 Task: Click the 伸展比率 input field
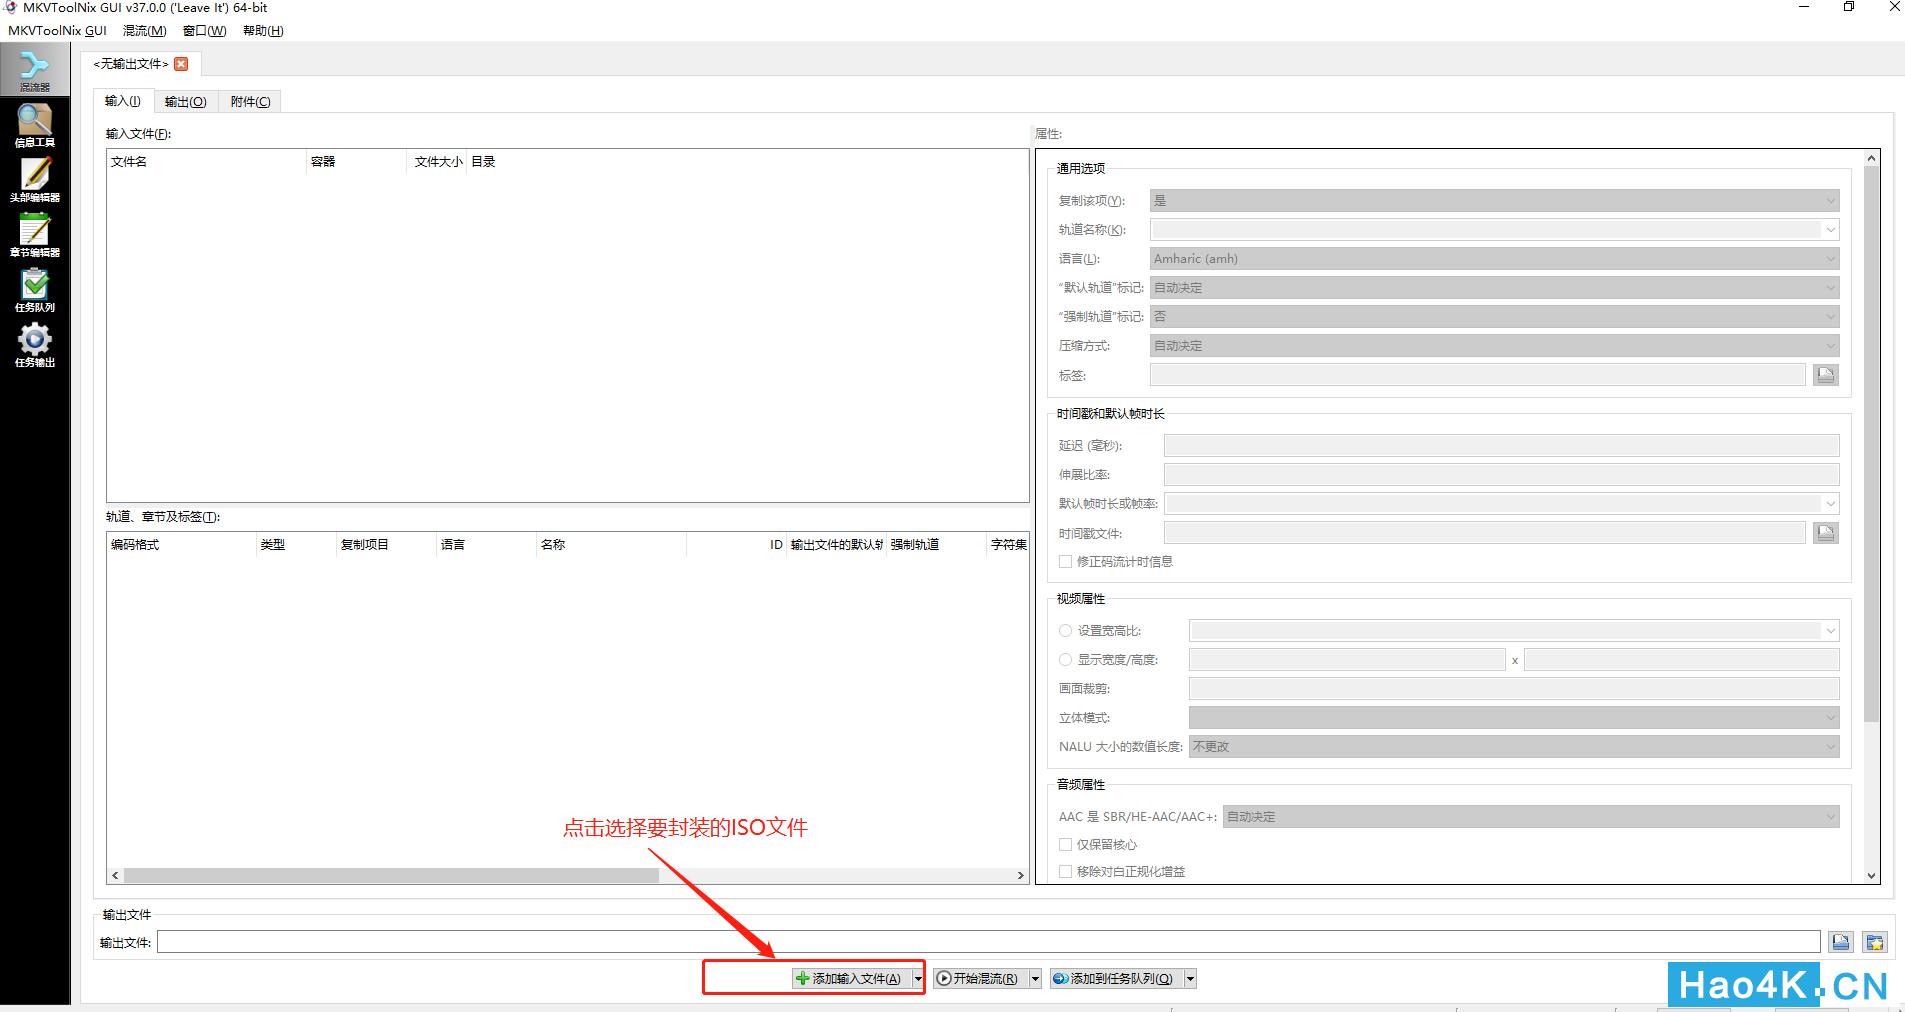(1501, 475)
